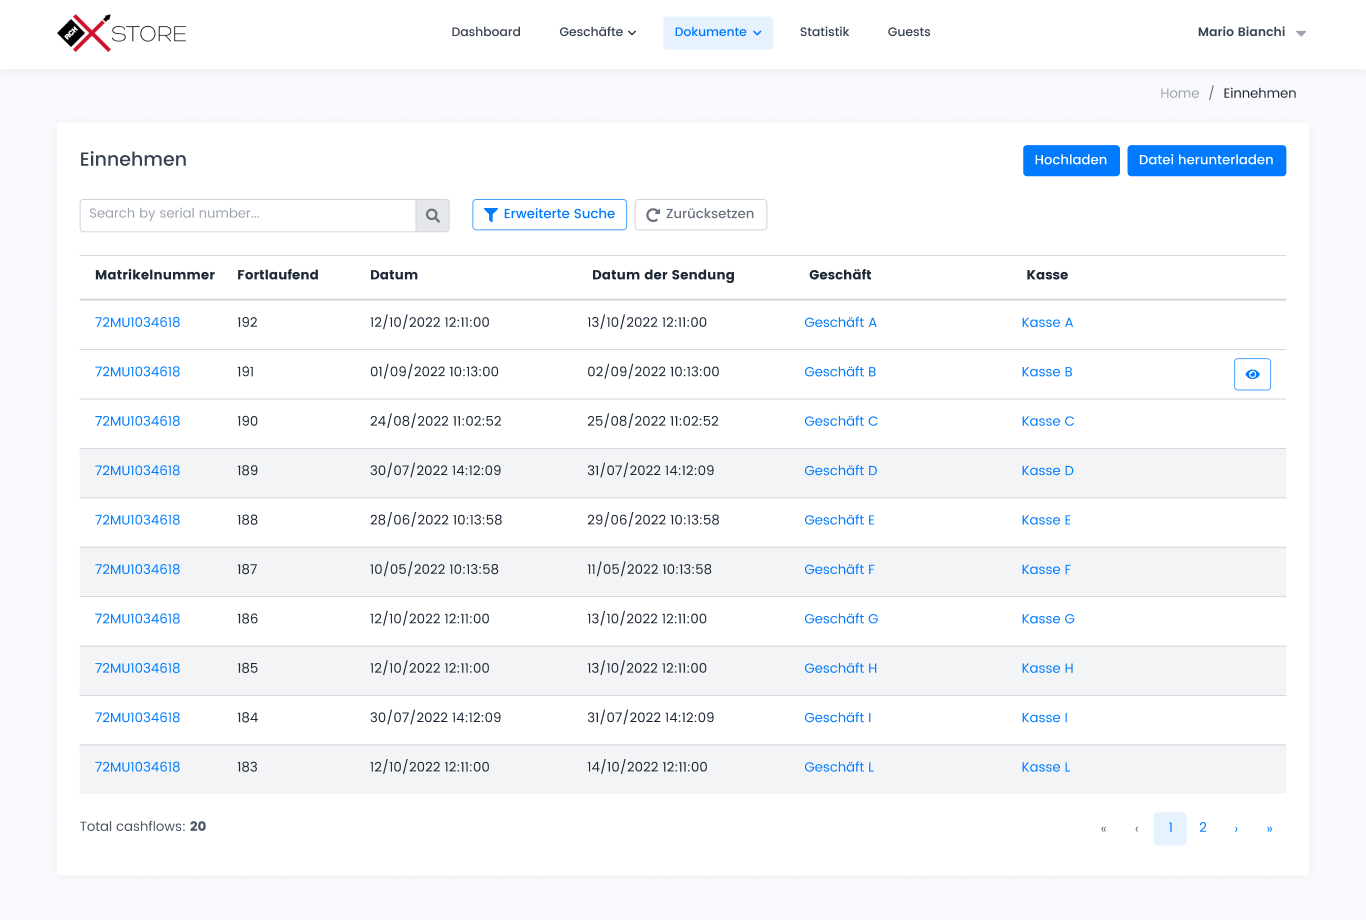The image size is (1366, 920).
Task: Jump to last page with double-right arrow
Action: point(1270,829)
